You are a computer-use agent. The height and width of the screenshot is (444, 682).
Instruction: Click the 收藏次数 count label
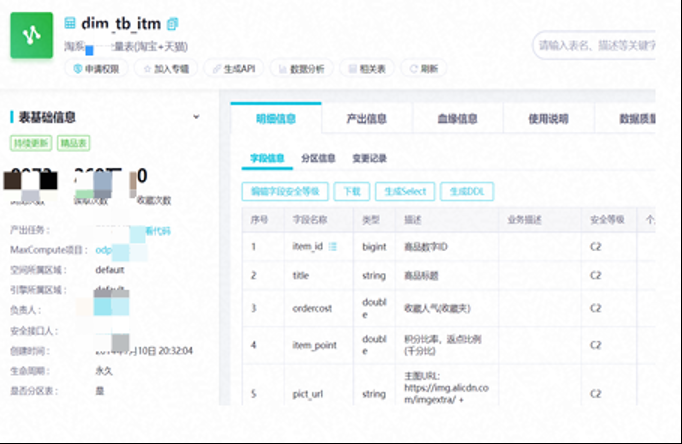coord(154,200)
